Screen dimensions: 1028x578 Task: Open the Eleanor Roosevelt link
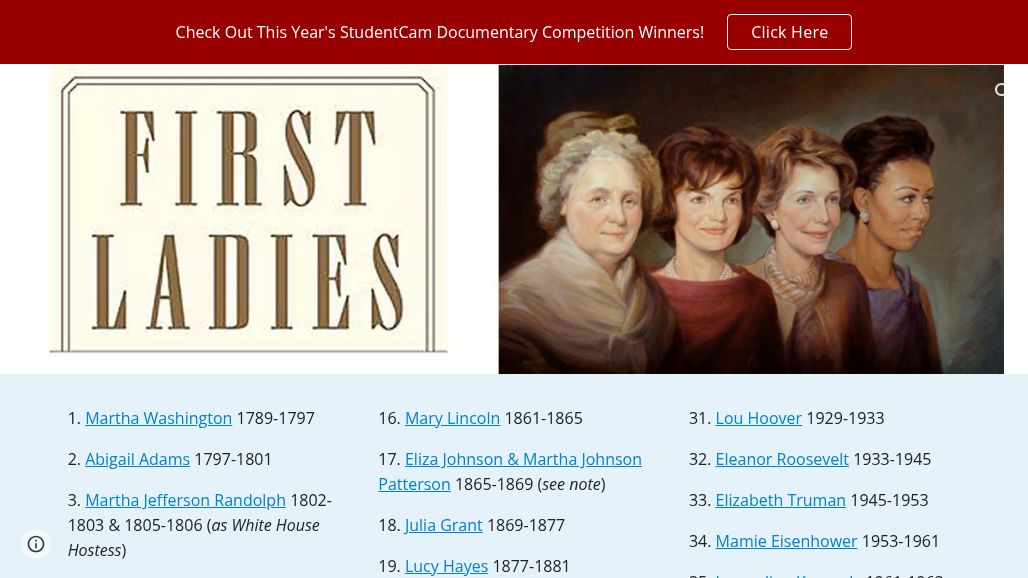(x=782, y=459)
